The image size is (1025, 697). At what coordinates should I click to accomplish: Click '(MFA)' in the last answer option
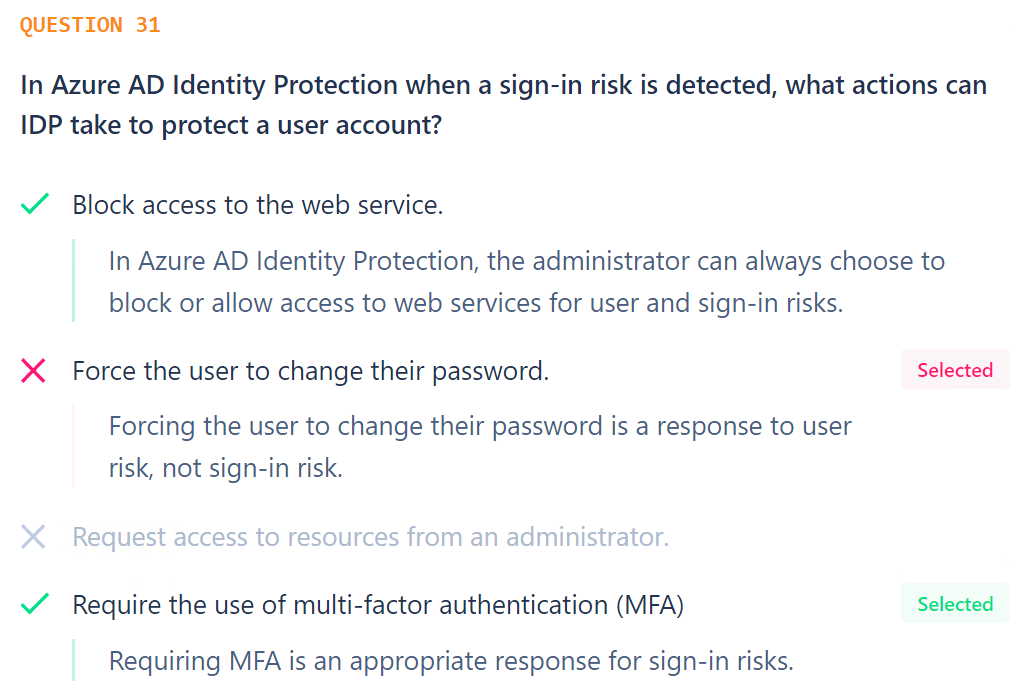[x=650, y=605]
